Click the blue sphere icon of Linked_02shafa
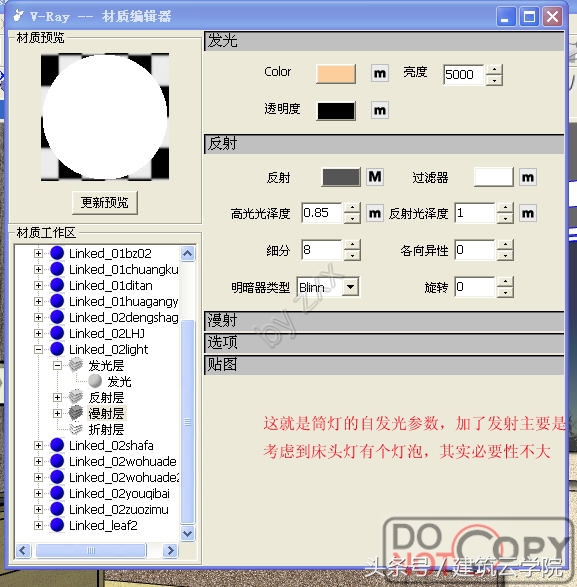This screenshot has width=577, height=587. [57, 445]
